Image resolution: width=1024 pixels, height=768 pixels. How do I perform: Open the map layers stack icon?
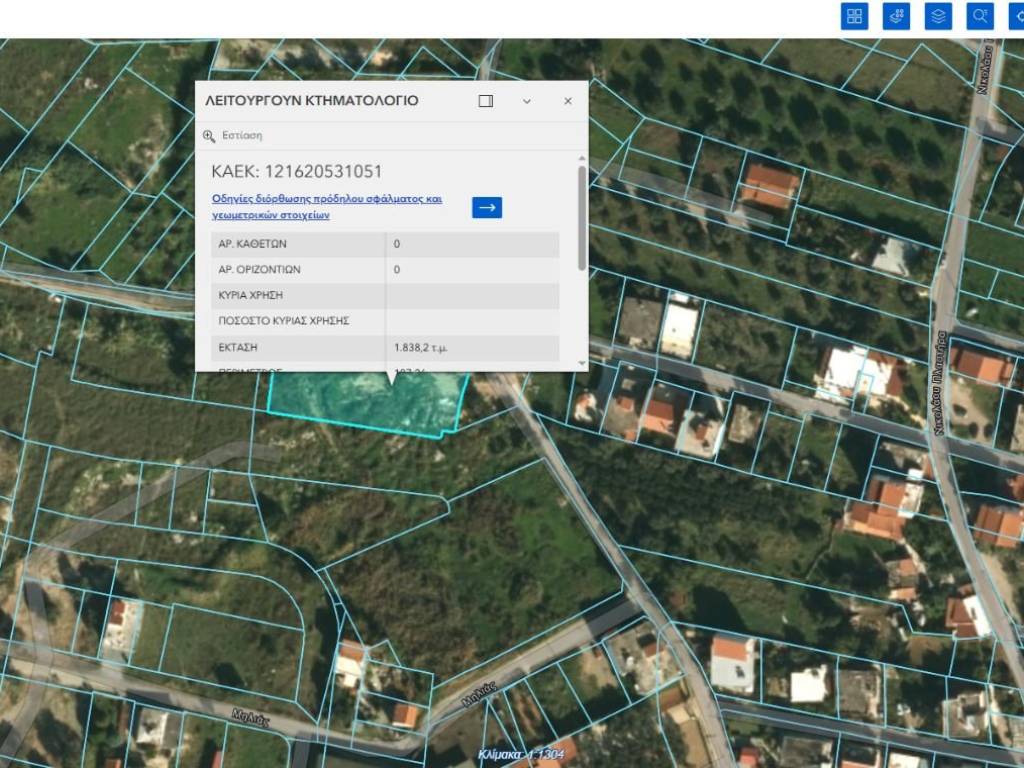[x=938, y=16]
